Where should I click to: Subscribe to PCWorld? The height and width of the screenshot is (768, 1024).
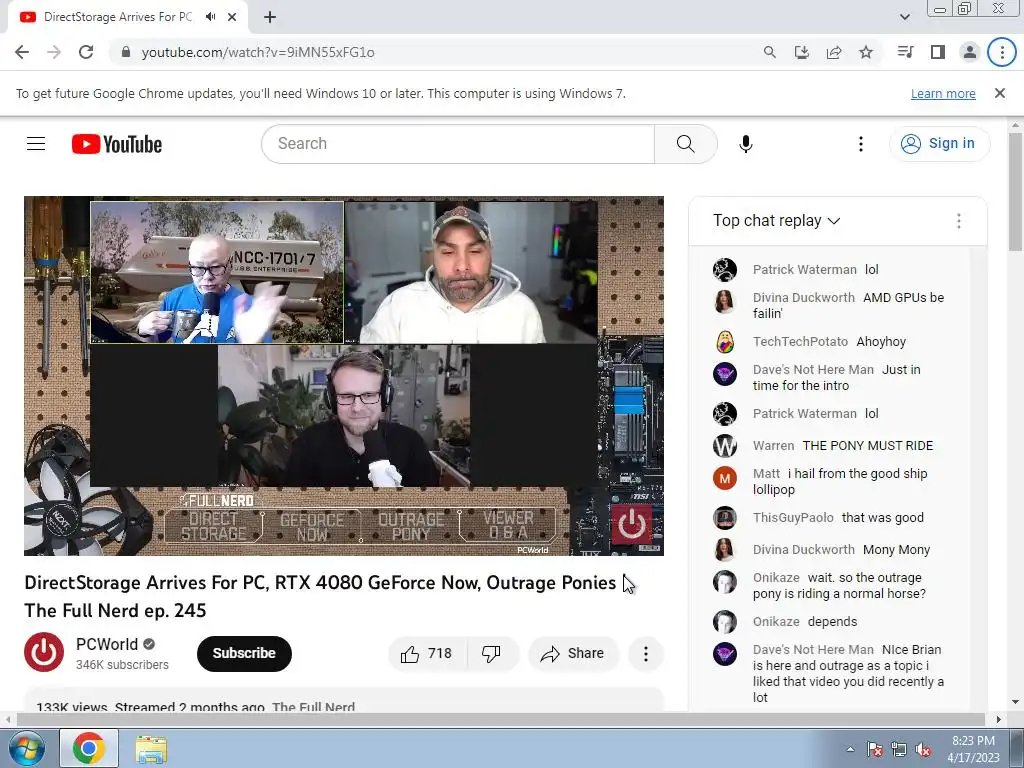pyautogui.click(x=244, y=653)
